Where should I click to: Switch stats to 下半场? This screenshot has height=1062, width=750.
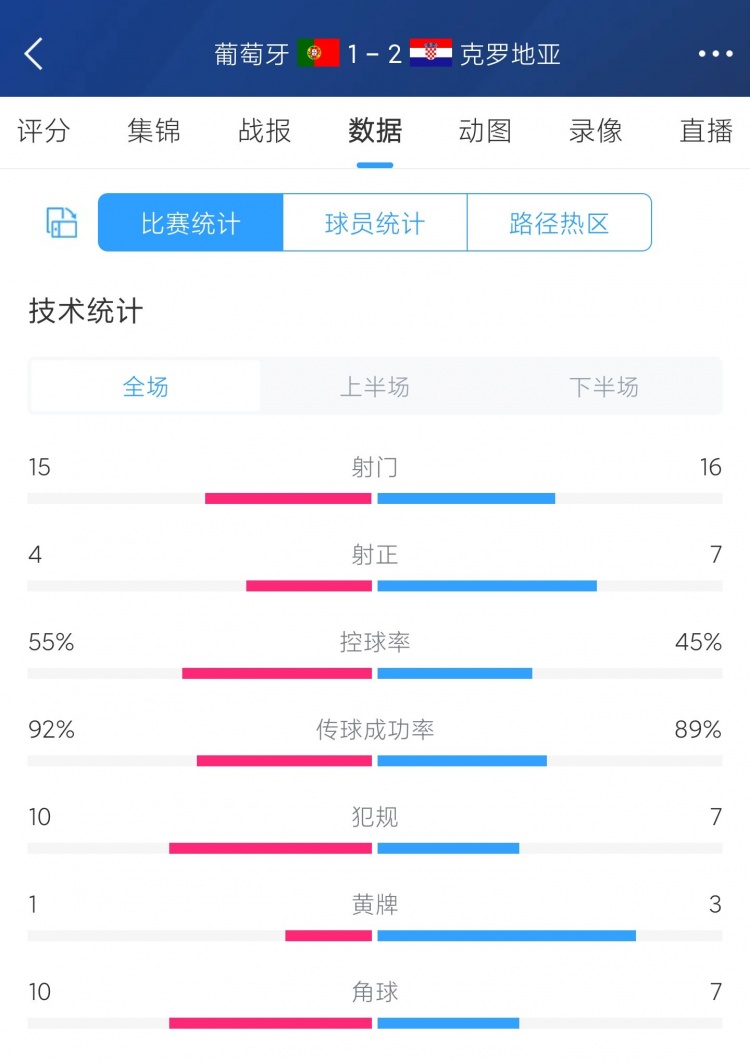point(604,387)
